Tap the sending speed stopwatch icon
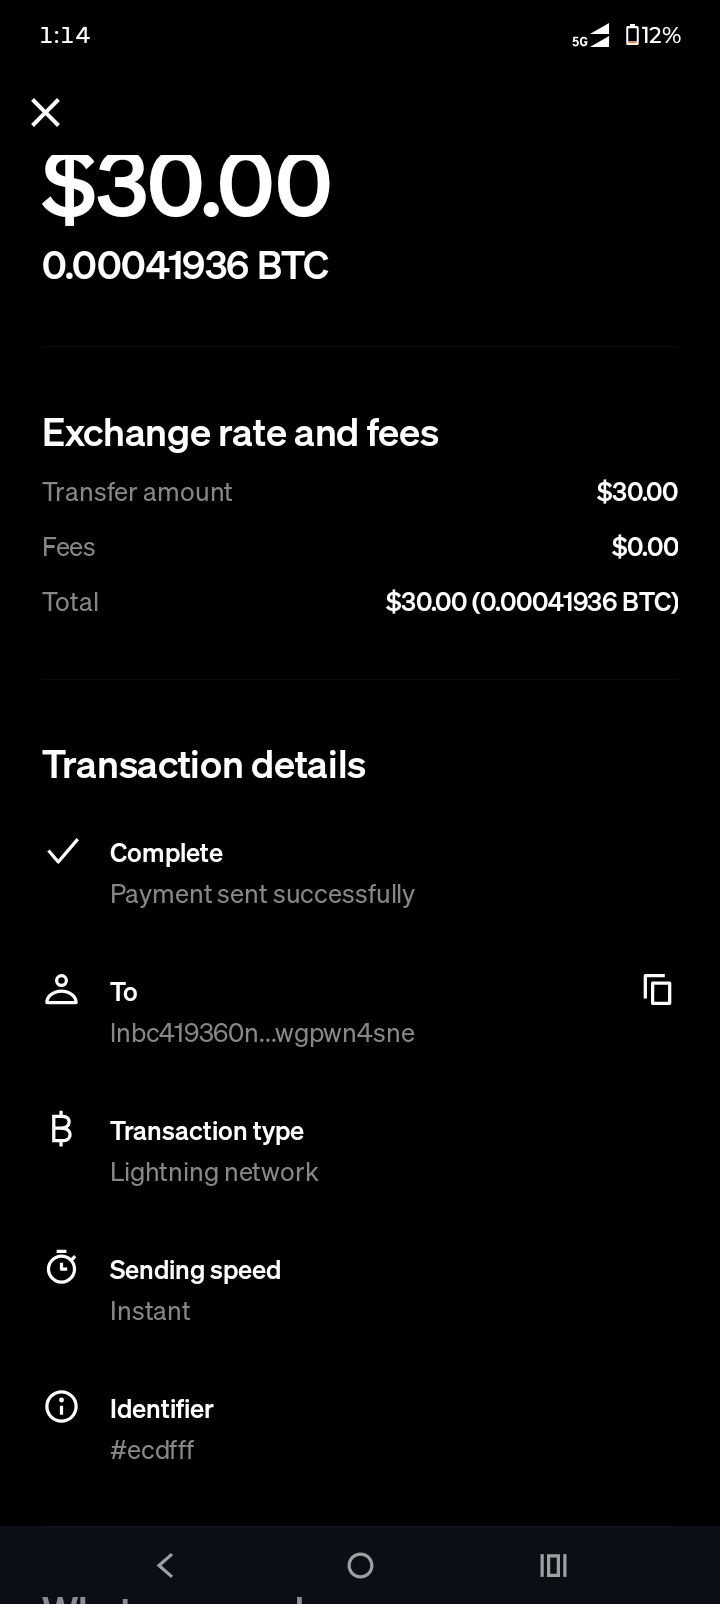Viewport: 720px width, 1604px height. 62,1268
